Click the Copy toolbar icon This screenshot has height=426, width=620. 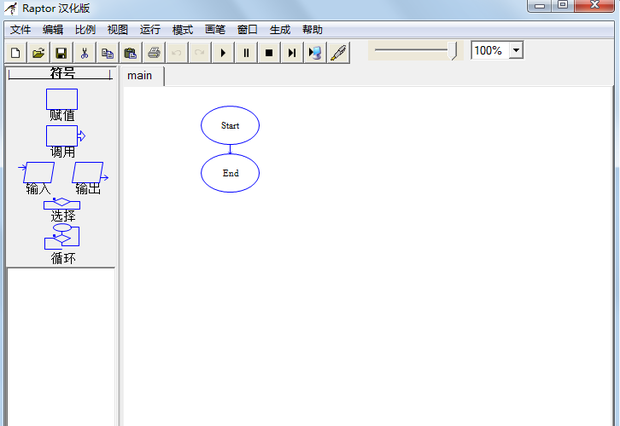pyautogui.click(x=107, y=53)
